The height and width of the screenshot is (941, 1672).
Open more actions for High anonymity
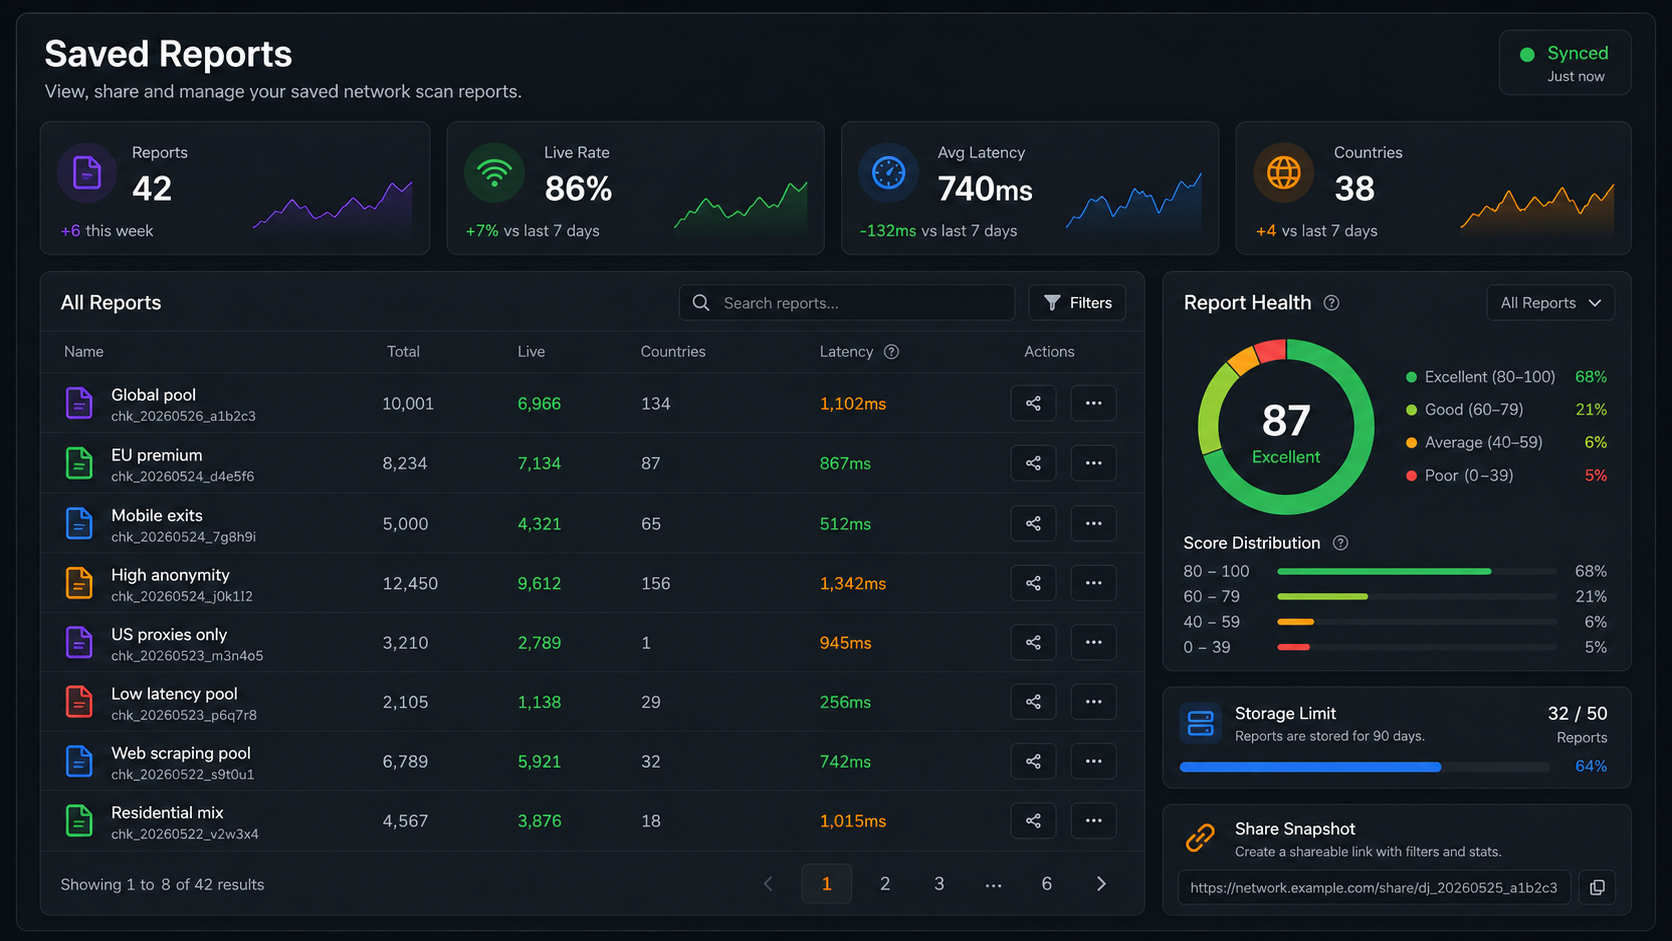[x=1093, y=582]
